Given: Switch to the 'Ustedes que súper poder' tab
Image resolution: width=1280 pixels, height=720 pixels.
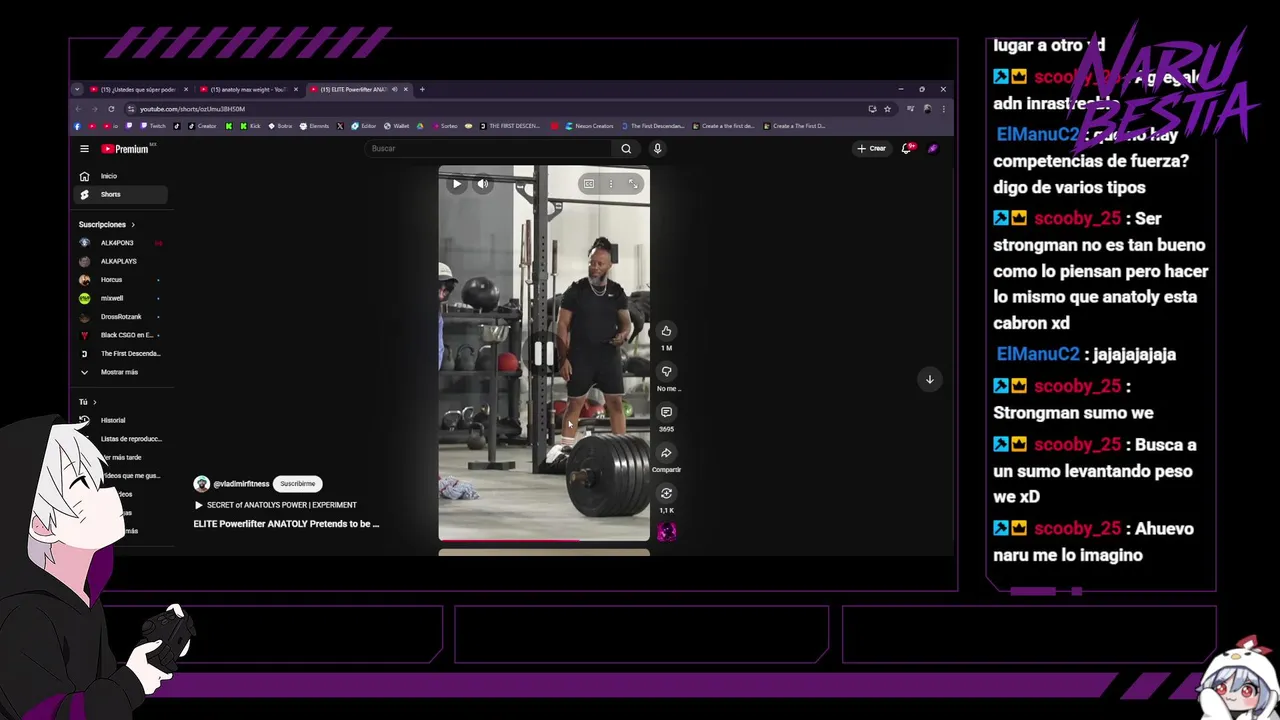Looking at the screenshot, I should tap(138, 90).
